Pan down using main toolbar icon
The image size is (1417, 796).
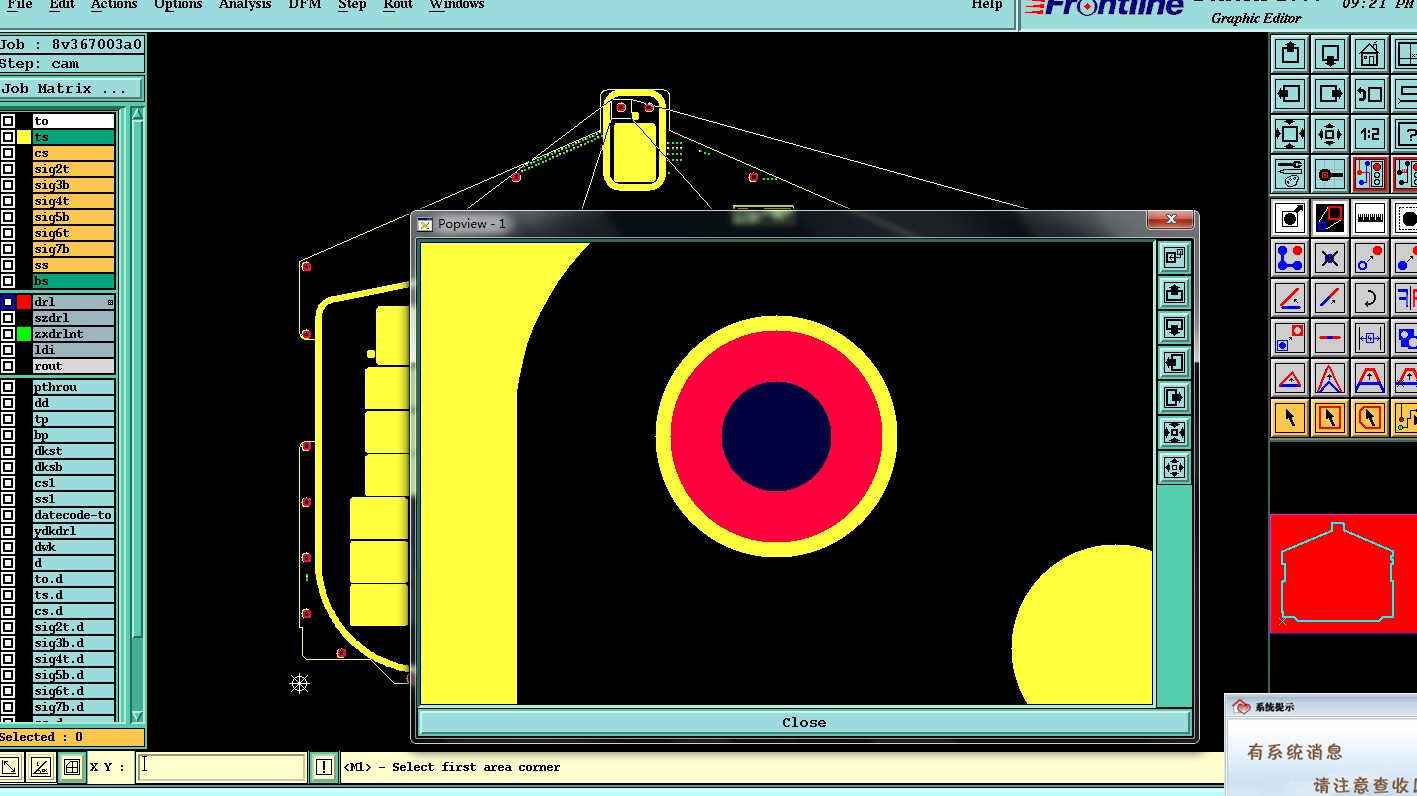click(x=1330, y=53)
